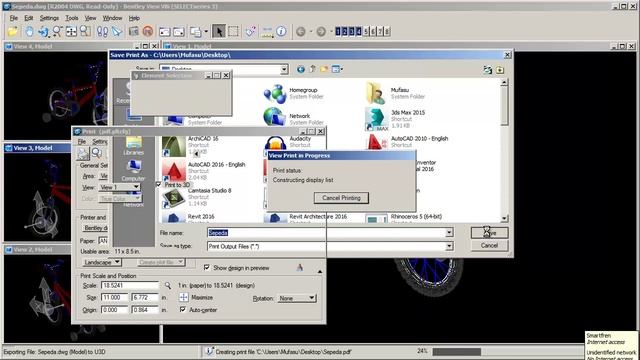Open the View menu
The height and width of the screenshot is (360, 640).
(90, 18)
